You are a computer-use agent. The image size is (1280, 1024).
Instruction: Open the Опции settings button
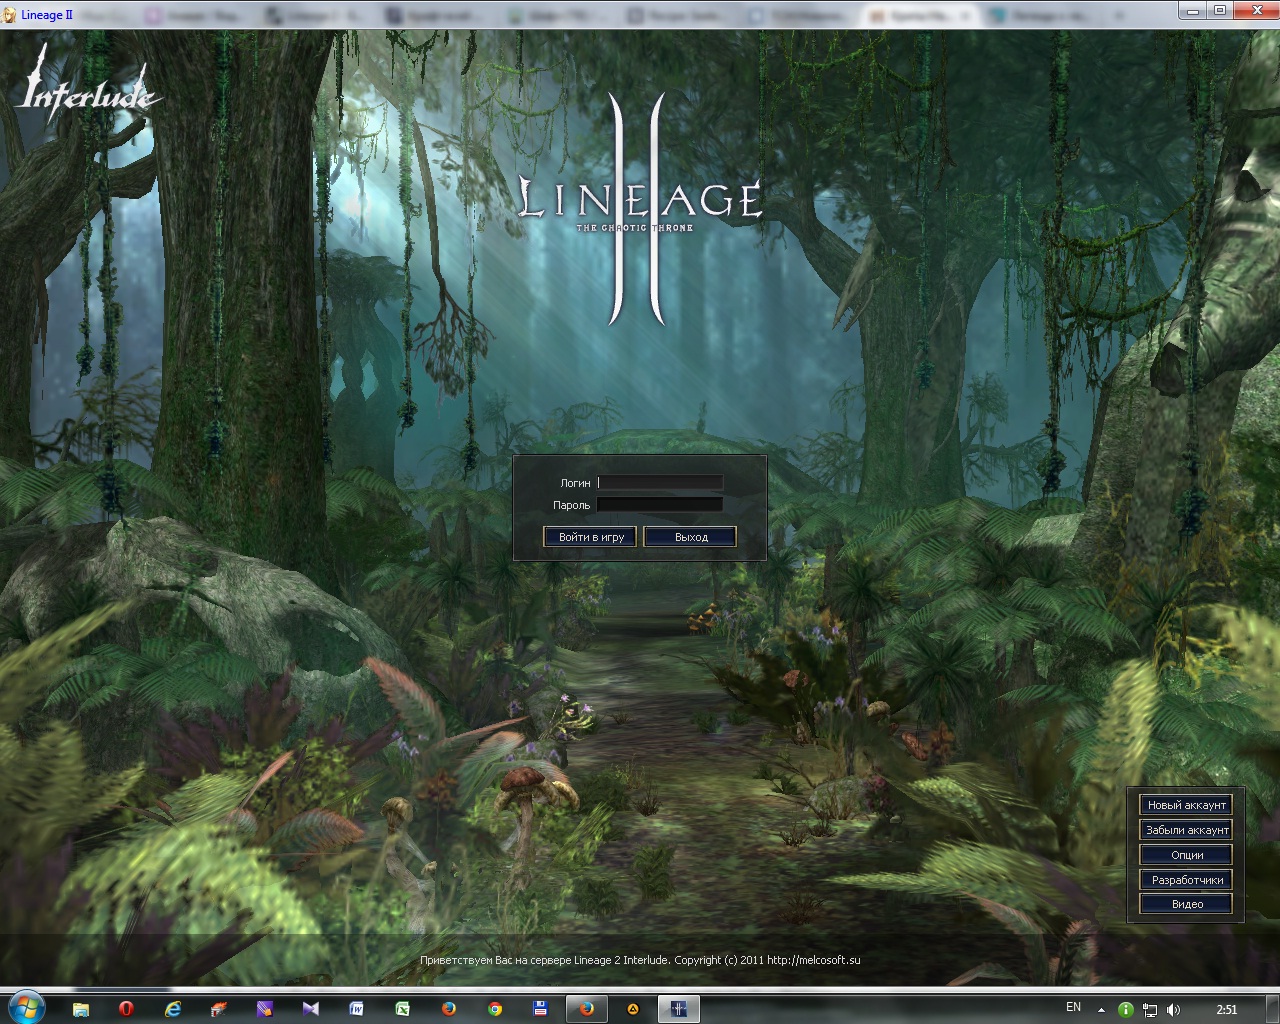coord(1186,855)
